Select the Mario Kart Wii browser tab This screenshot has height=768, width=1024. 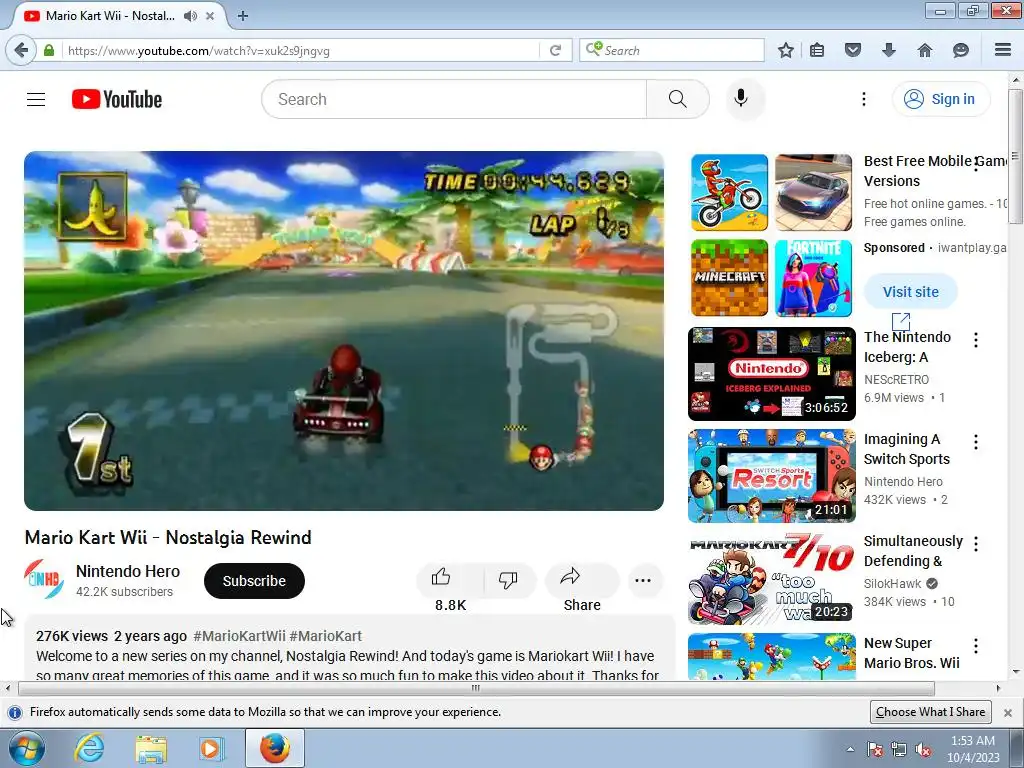pyautogui.click(x=110, y=16)
